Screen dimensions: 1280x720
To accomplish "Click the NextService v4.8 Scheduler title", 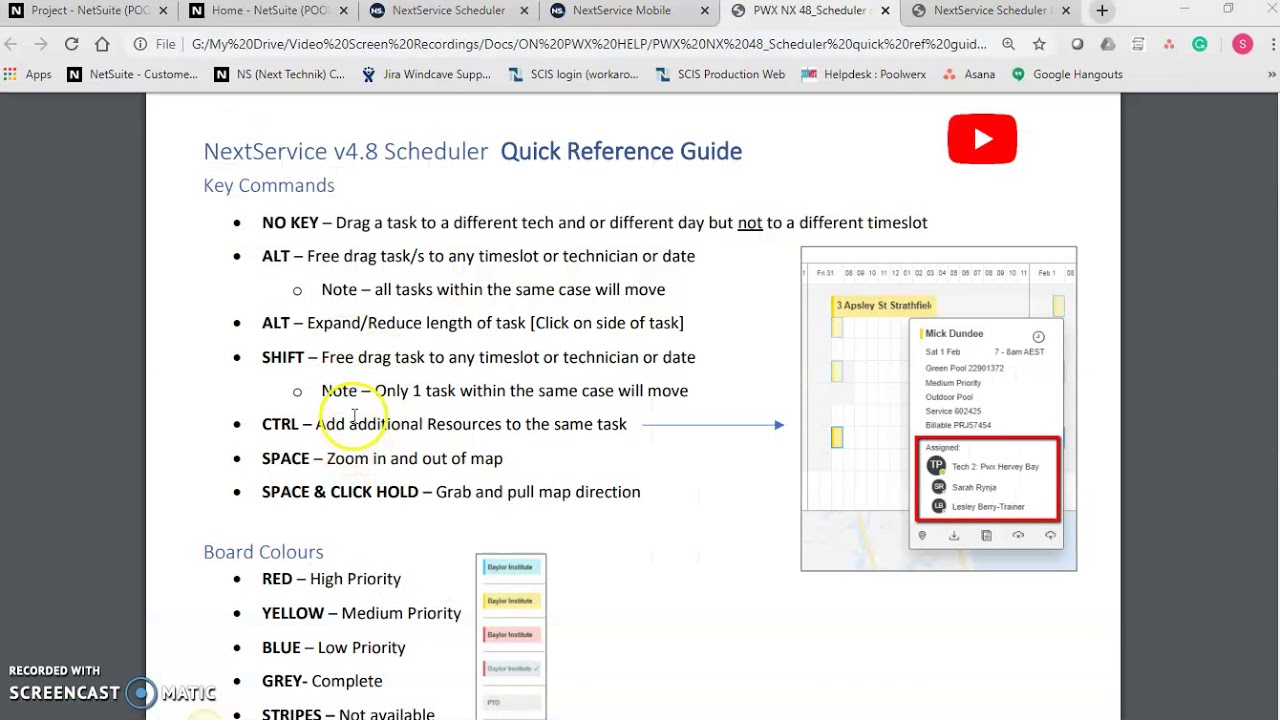I will click(345, 151).
